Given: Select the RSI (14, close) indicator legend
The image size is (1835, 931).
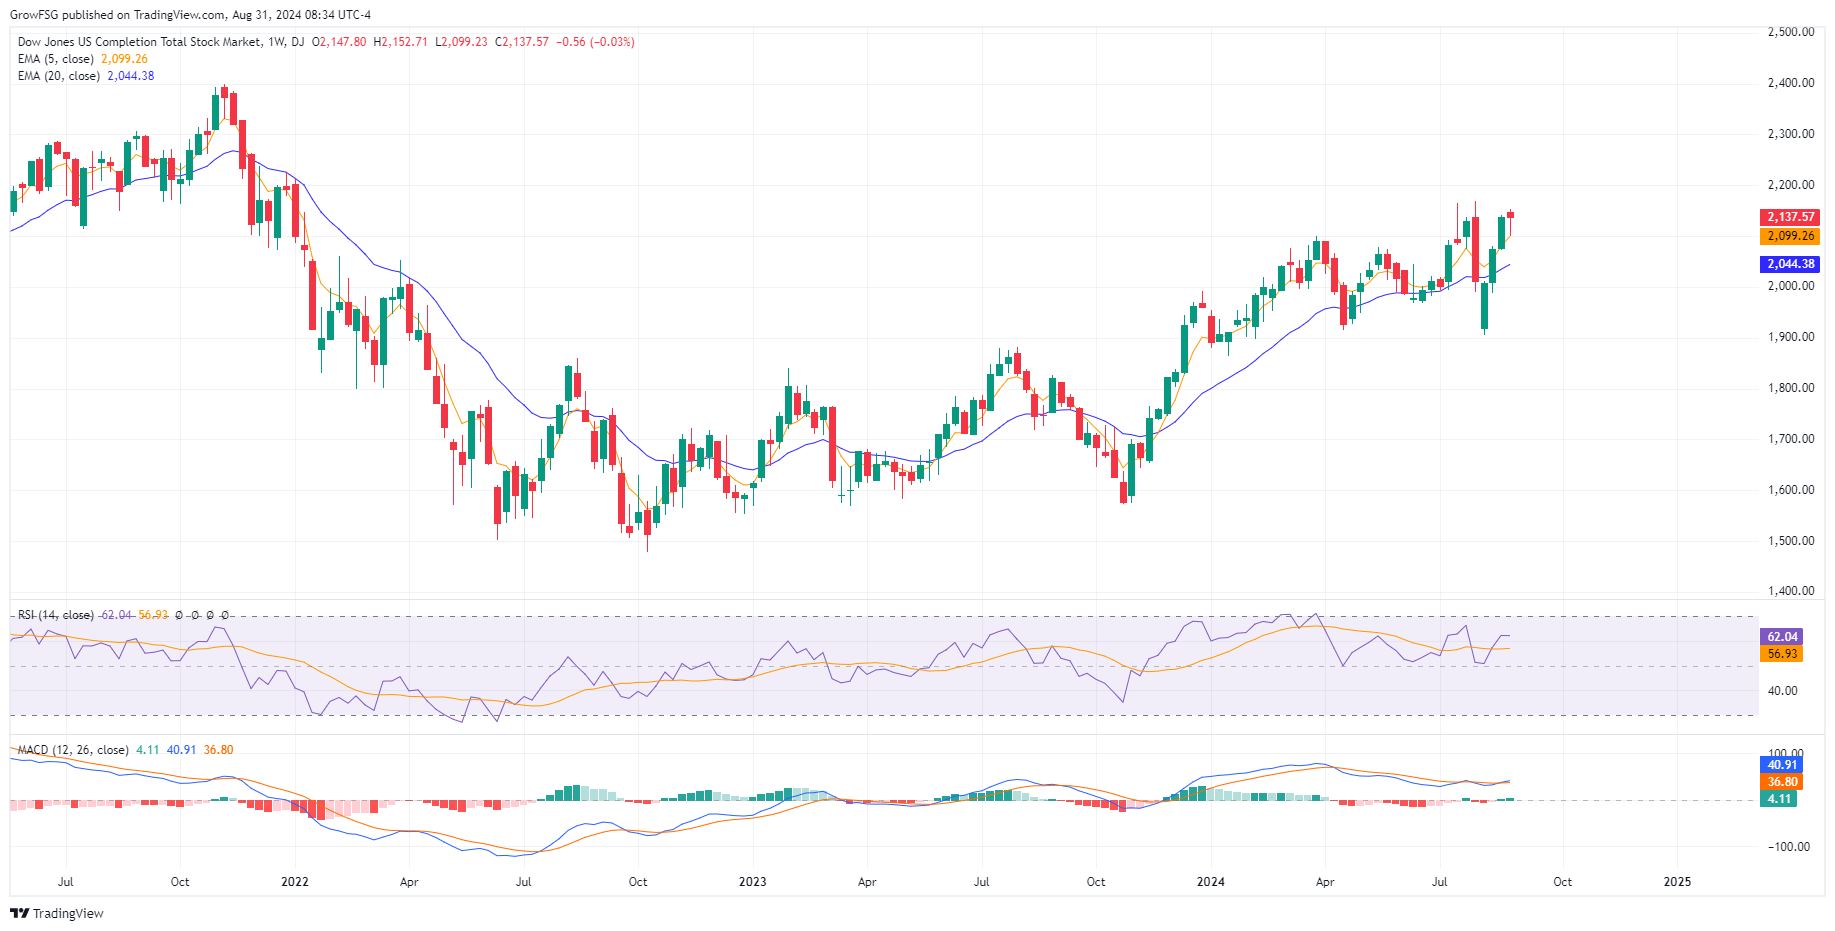Looking at the screenshot, I should [x=56, y=615].
